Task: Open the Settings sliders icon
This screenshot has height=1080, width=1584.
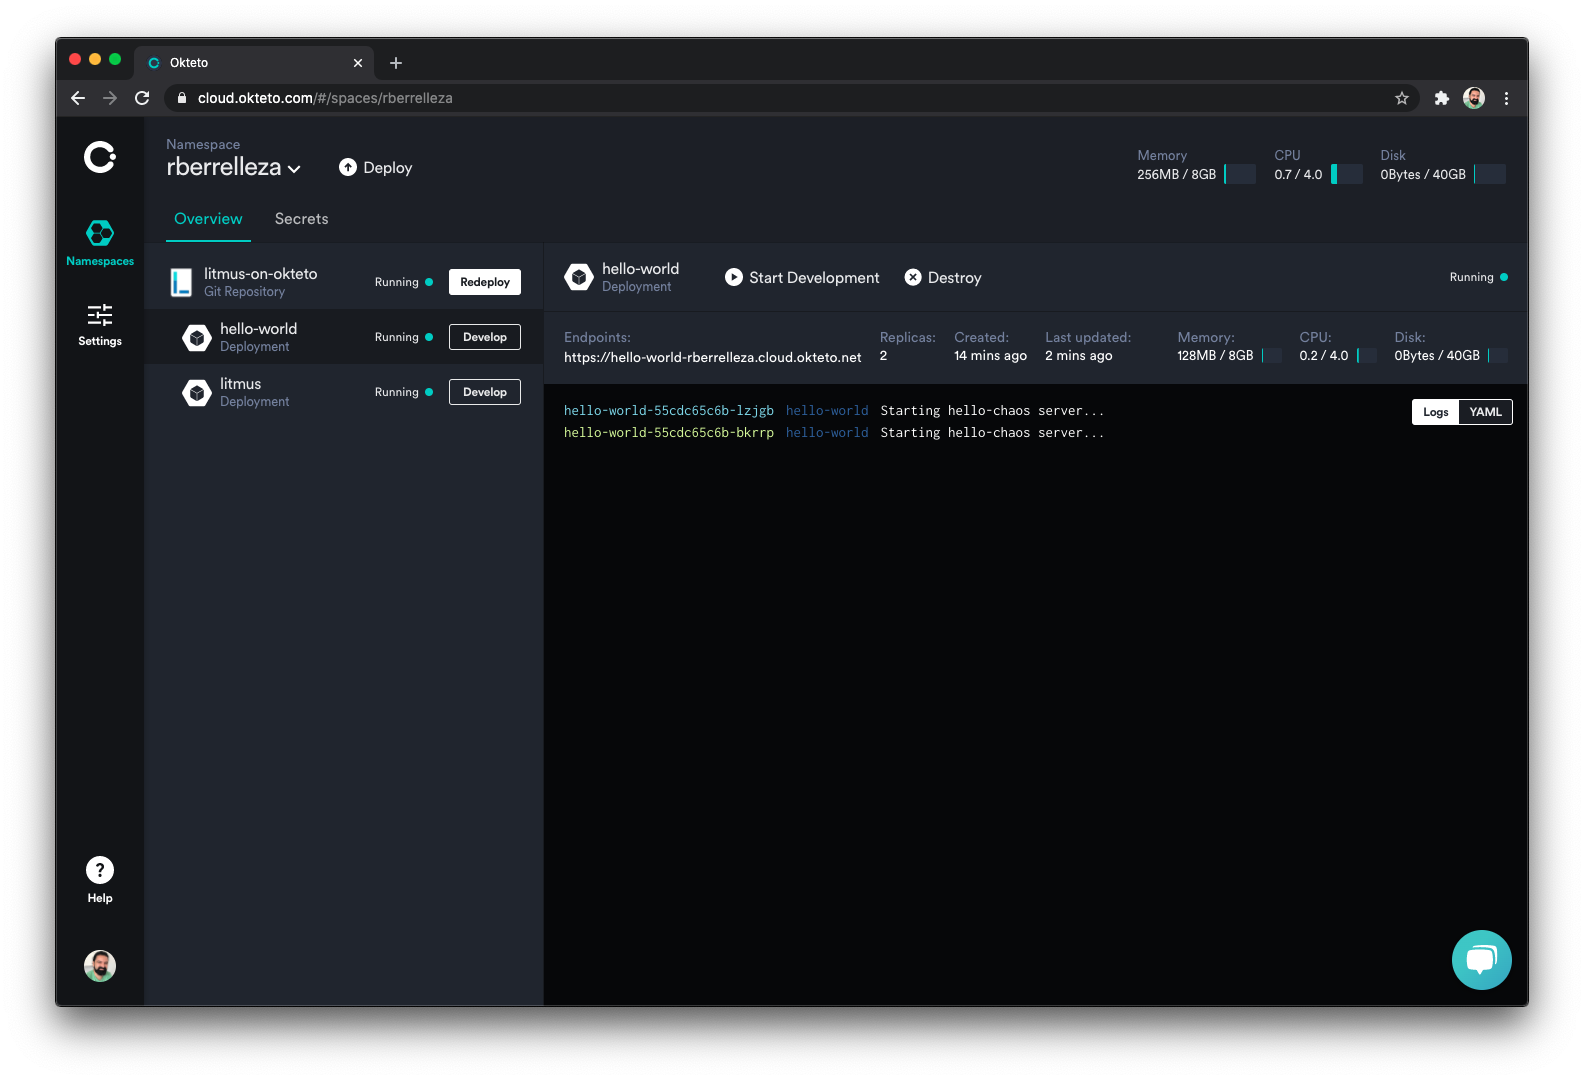Action: (100, 315)
